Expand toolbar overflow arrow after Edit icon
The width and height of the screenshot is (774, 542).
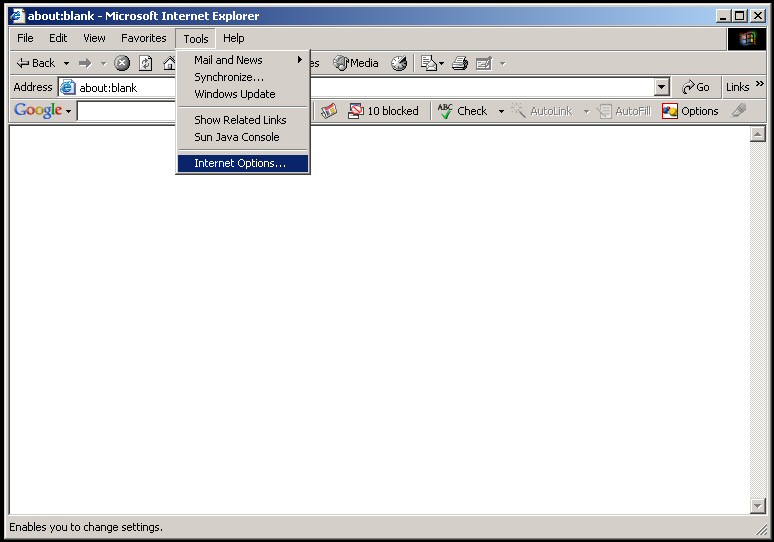[x=503, y=63]
